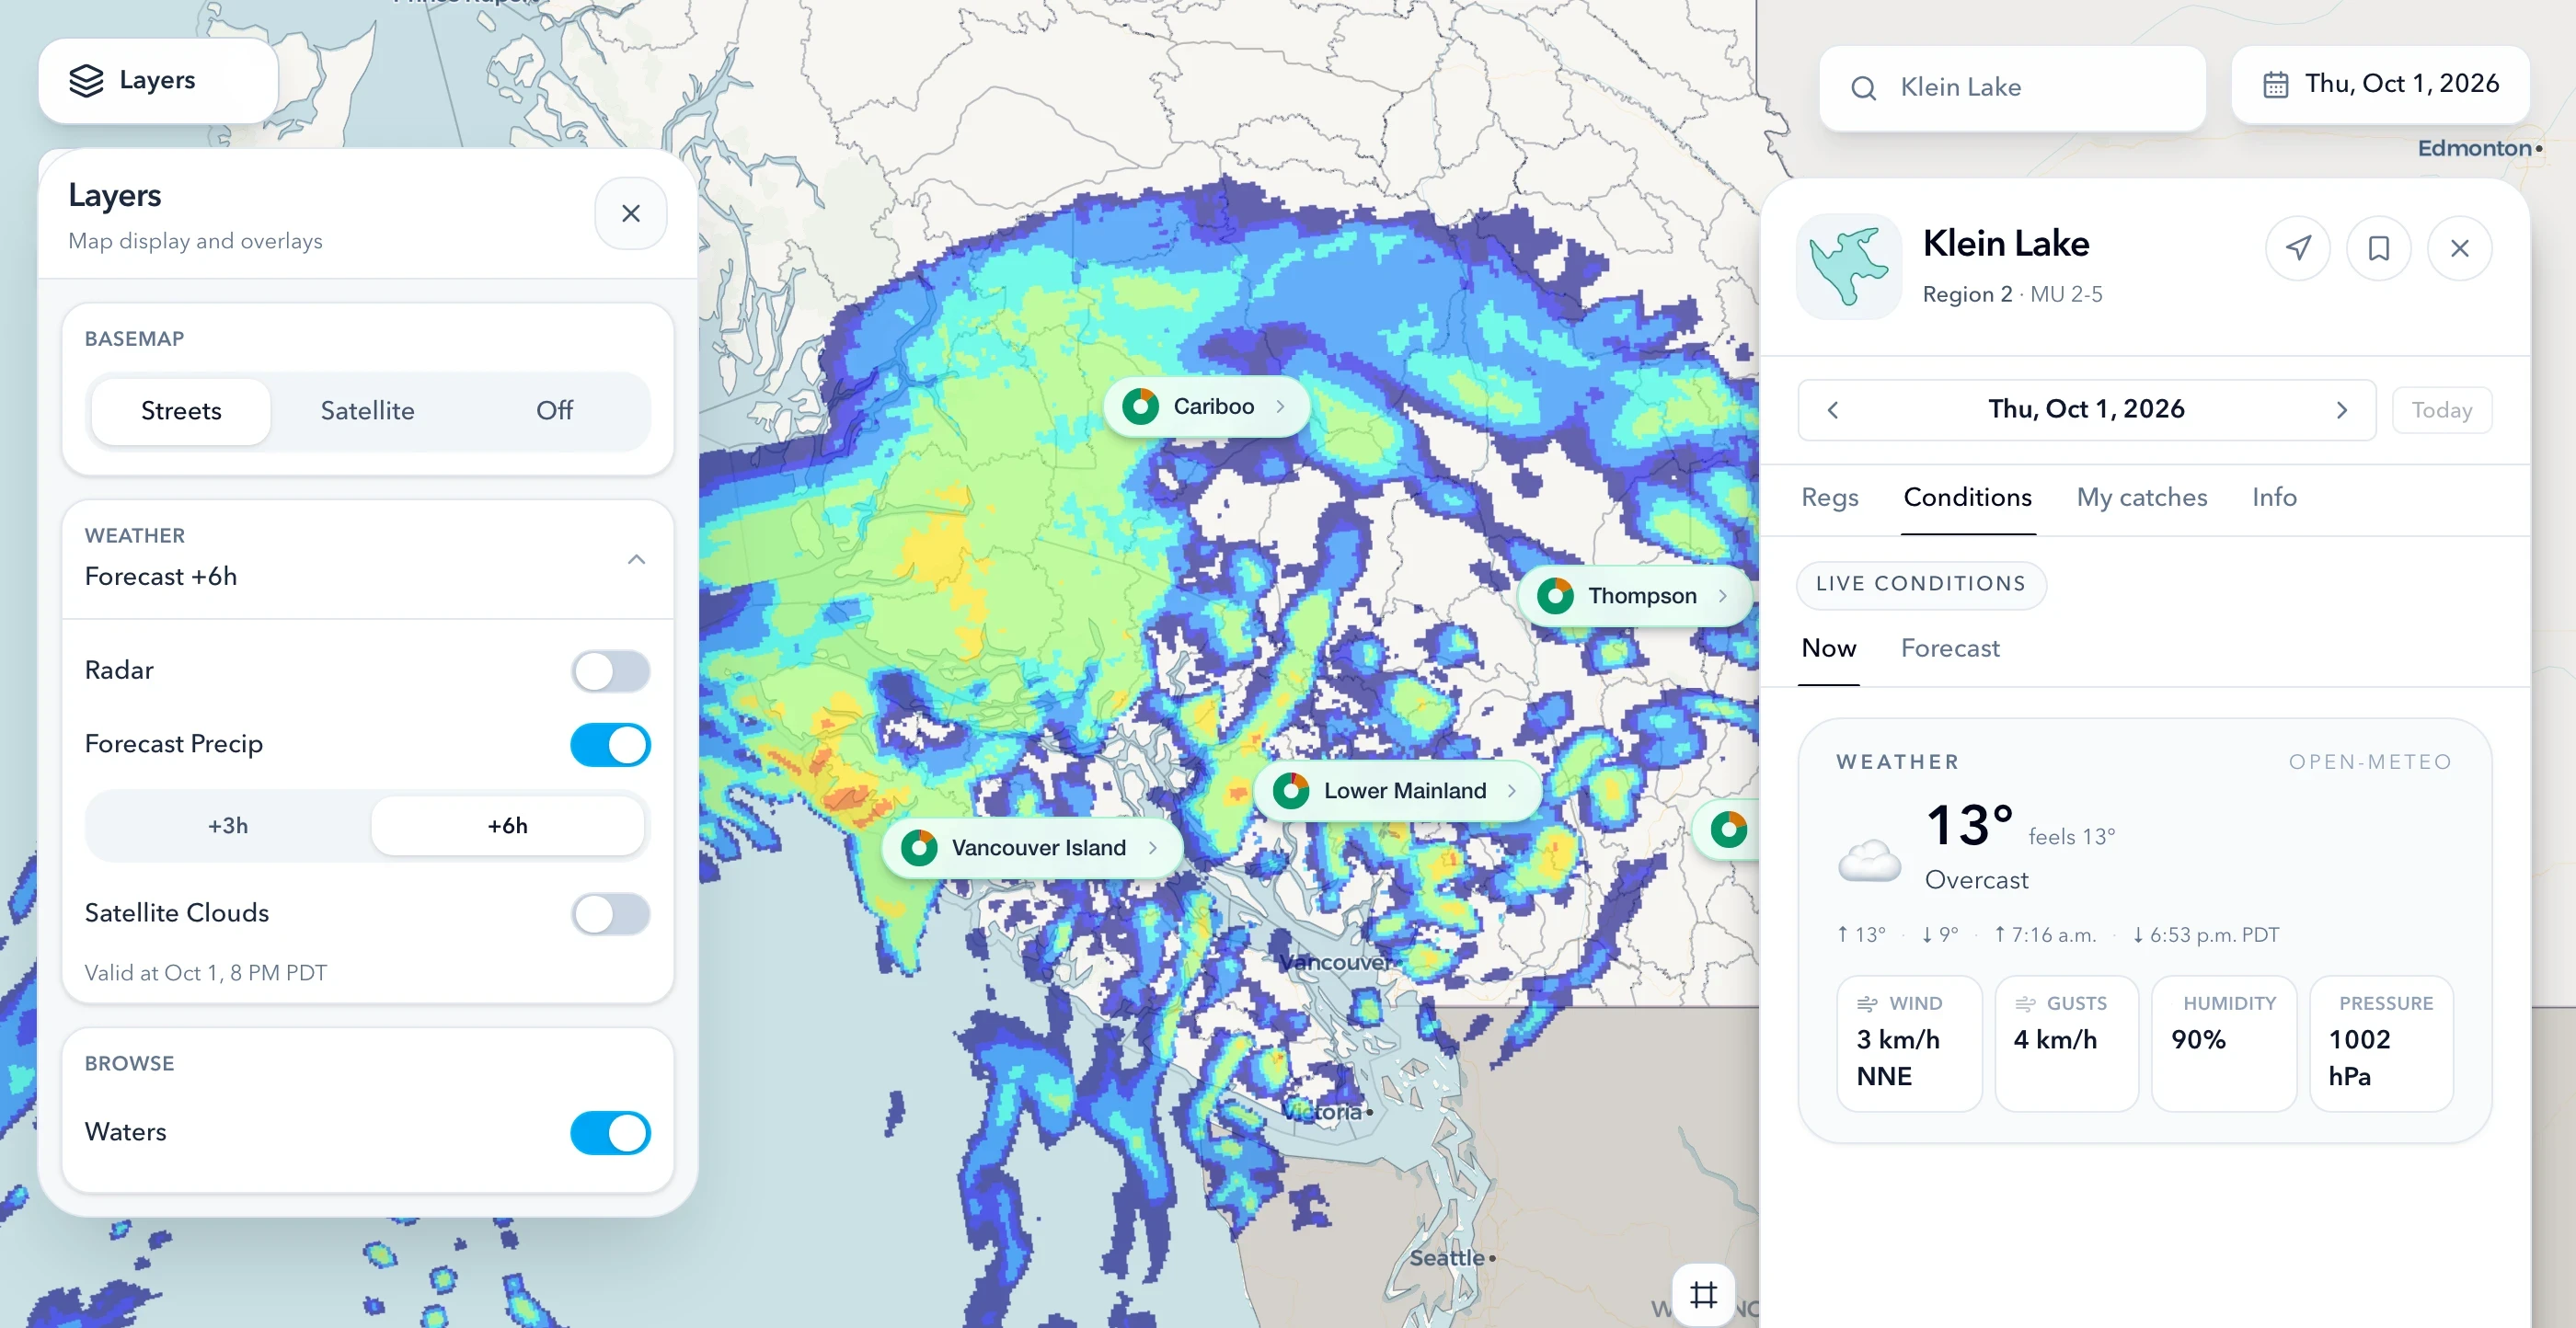The image size is (2576, 1328).
Task: Turn off the Waters browse switch
Action: (x=610, y=1133)
